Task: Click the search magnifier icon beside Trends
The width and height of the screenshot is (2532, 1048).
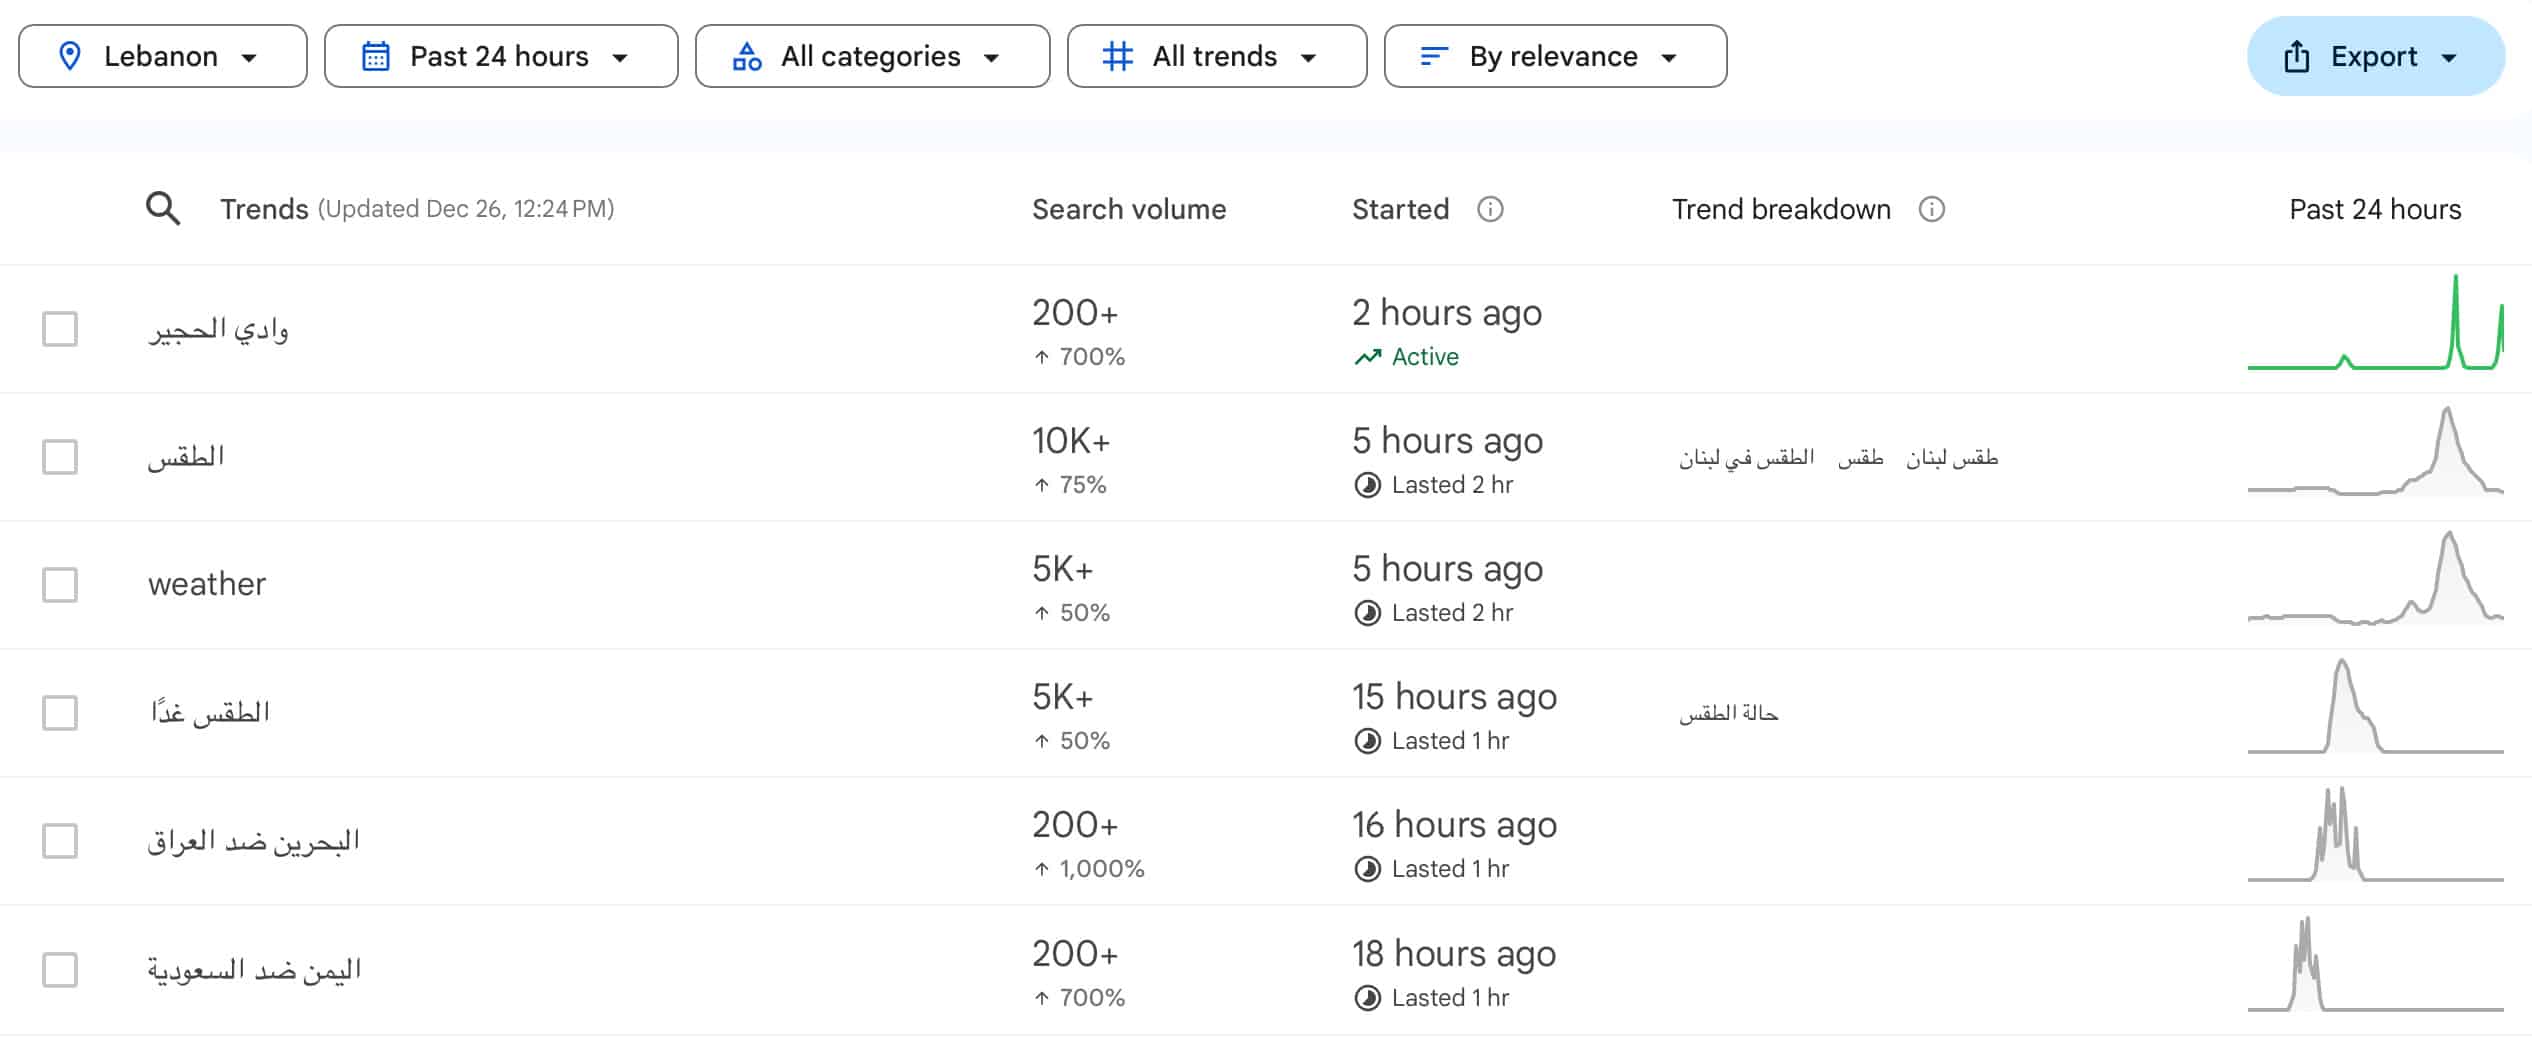Action: pos(163,209)
